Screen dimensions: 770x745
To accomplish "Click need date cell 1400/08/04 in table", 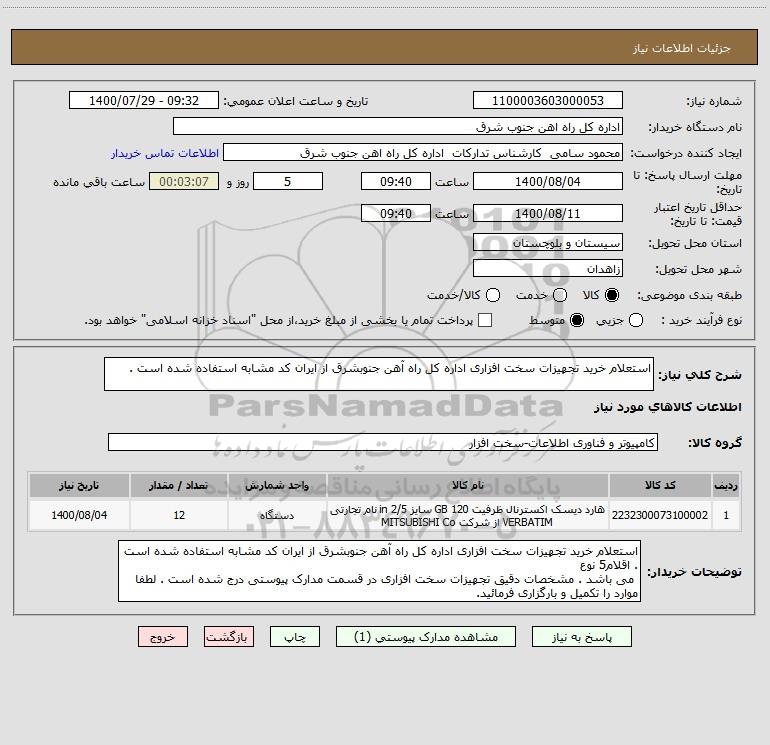I will coord(79,515).
